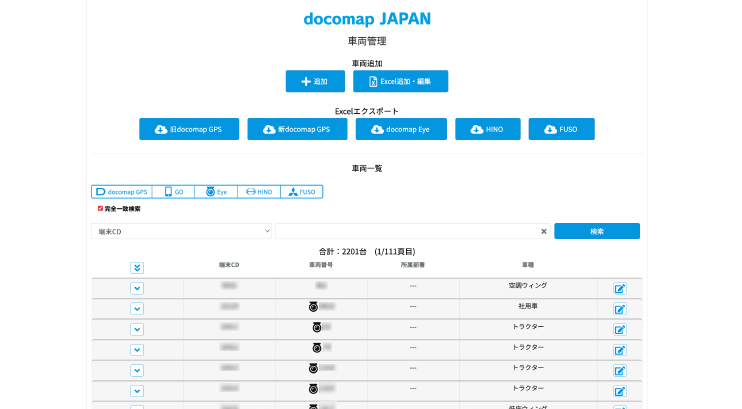Toggle the Eye camera filter

216,191
